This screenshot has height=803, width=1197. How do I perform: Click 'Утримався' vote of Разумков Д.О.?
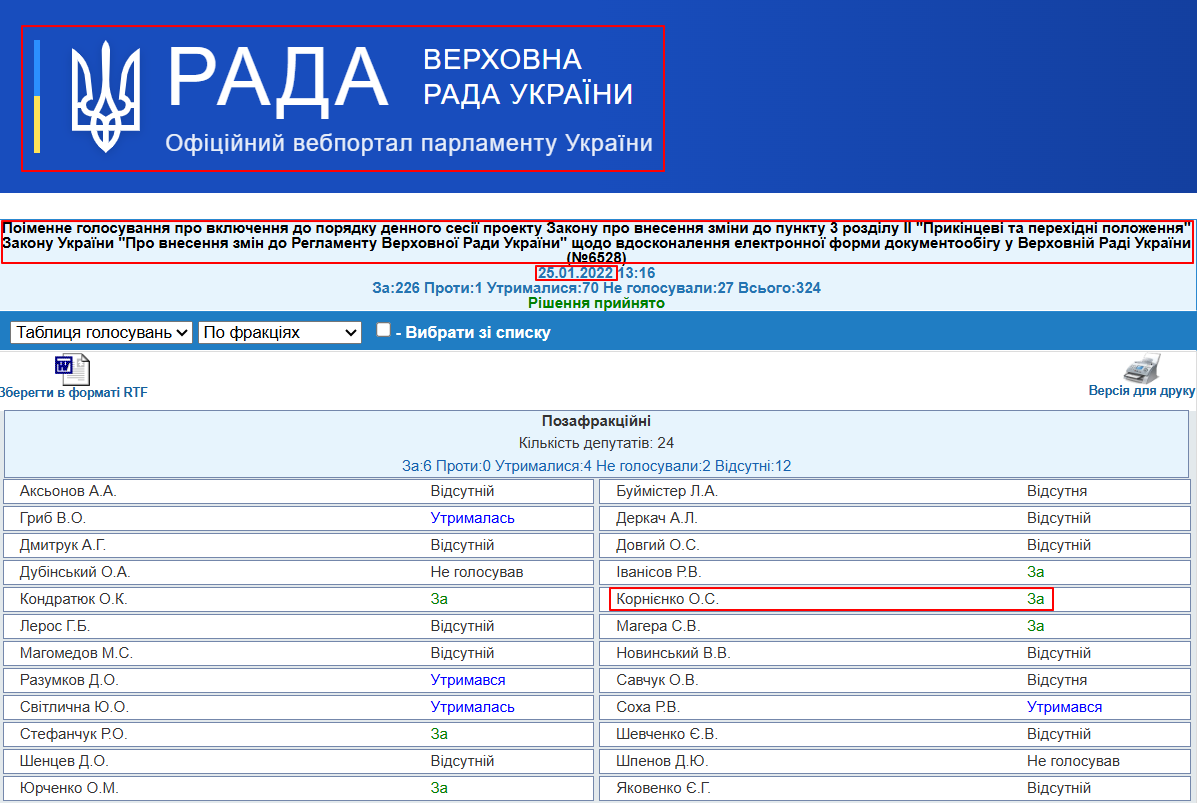(x=468, y=679)
